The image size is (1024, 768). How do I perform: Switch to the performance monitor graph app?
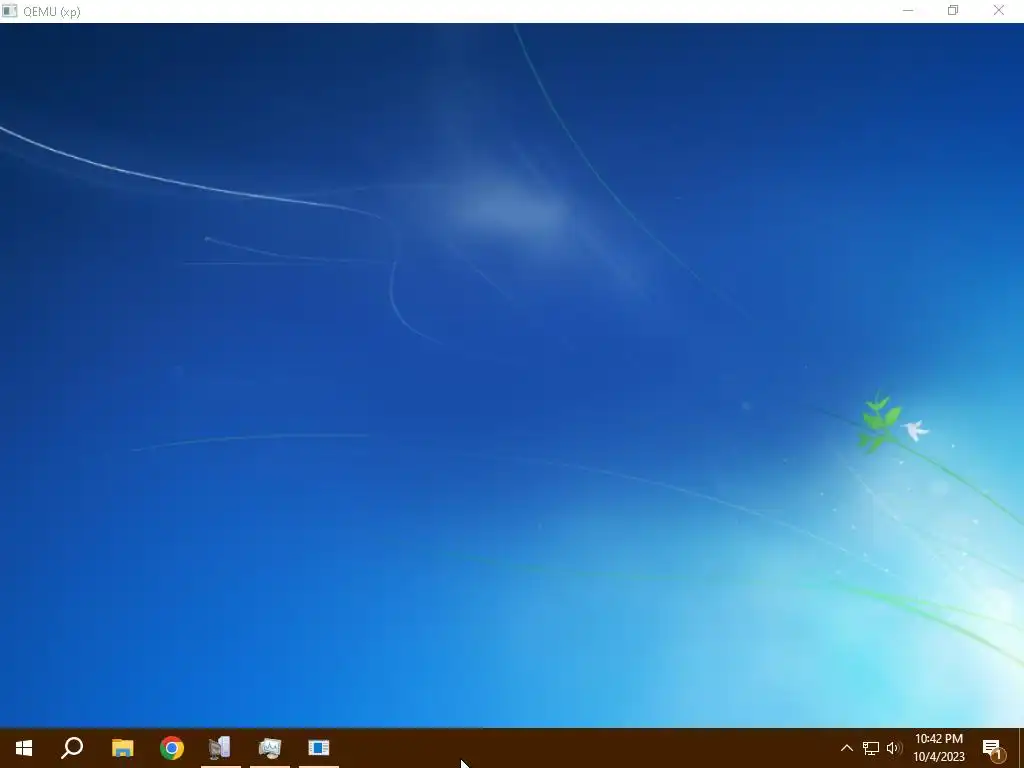click(270, 748)
